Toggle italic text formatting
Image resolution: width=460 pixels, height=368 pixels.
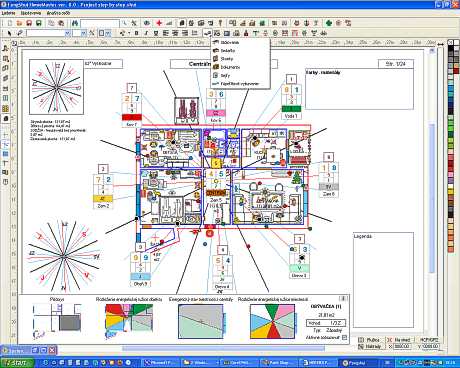pos(146,33)
